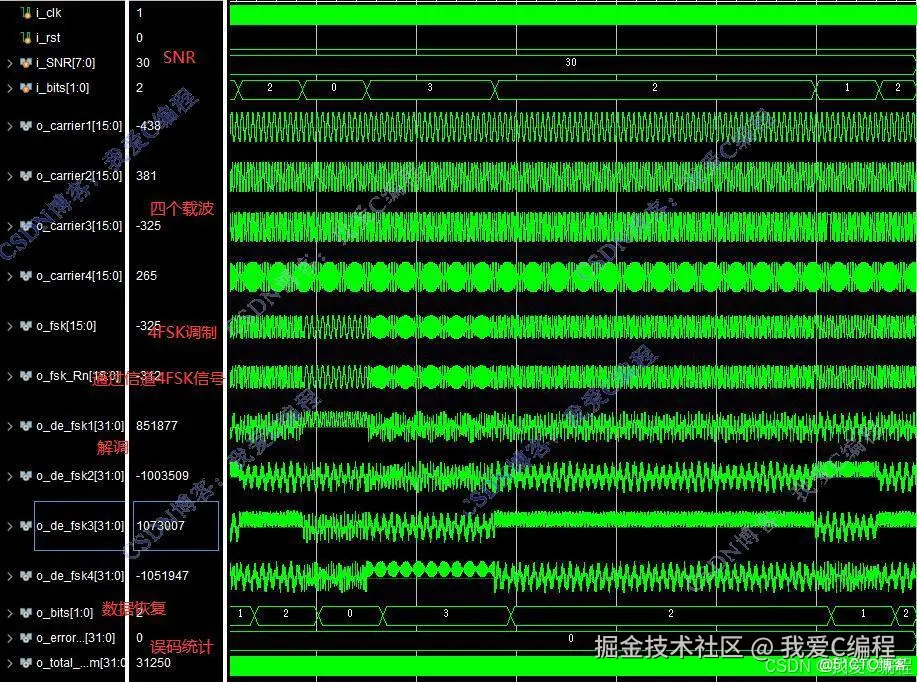Select the o_carrier1[15:0] signal name
The height and width of the screenshot is (682, 917).
point(79,126)
